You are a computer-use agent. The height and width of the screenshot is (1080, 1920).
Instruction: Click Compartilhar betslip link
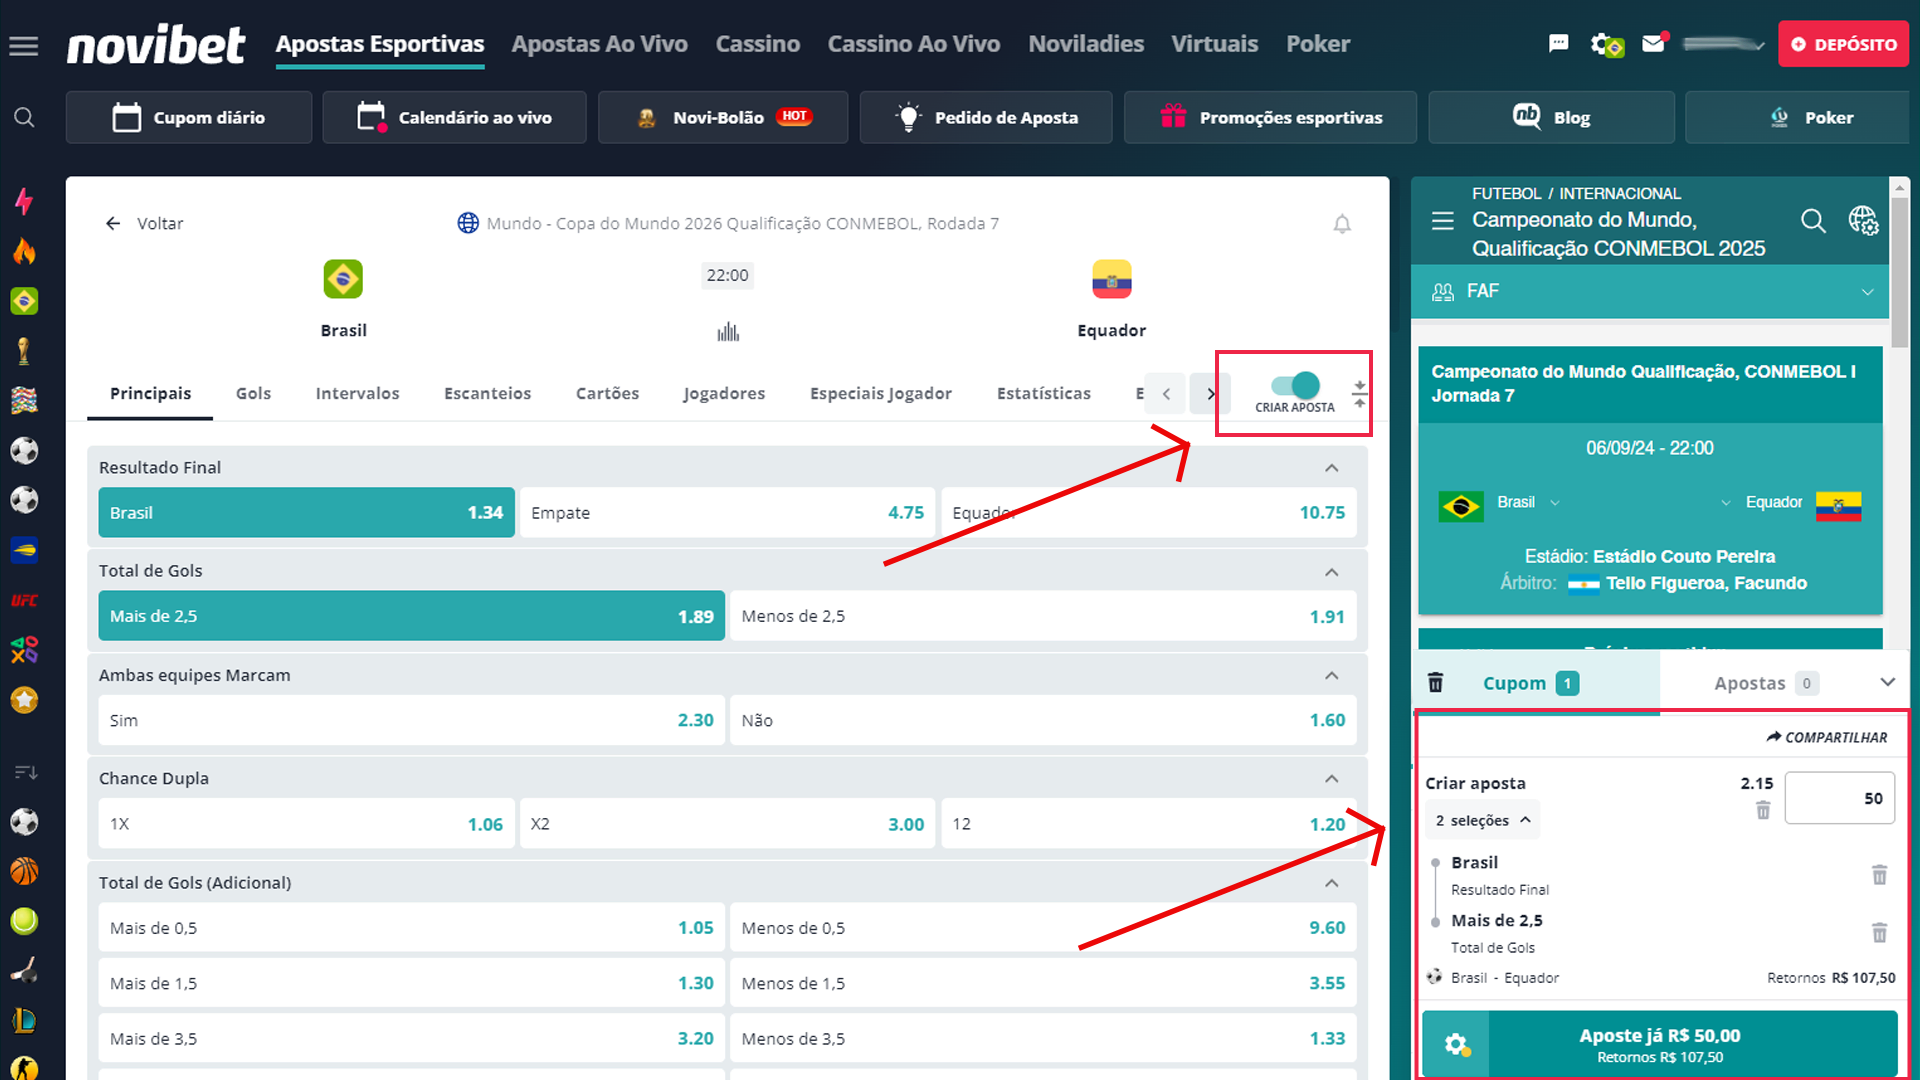(x=1827, y=737)
